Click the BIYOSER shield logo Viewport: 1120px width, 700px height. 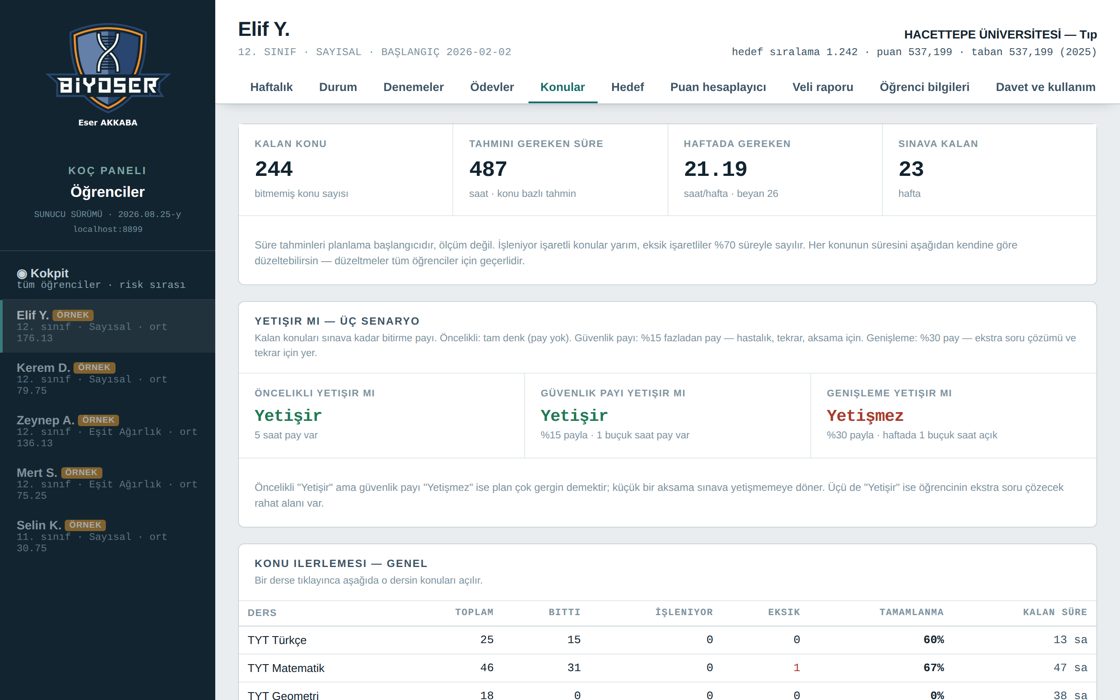pyautogui.click(x=108, y=68)
